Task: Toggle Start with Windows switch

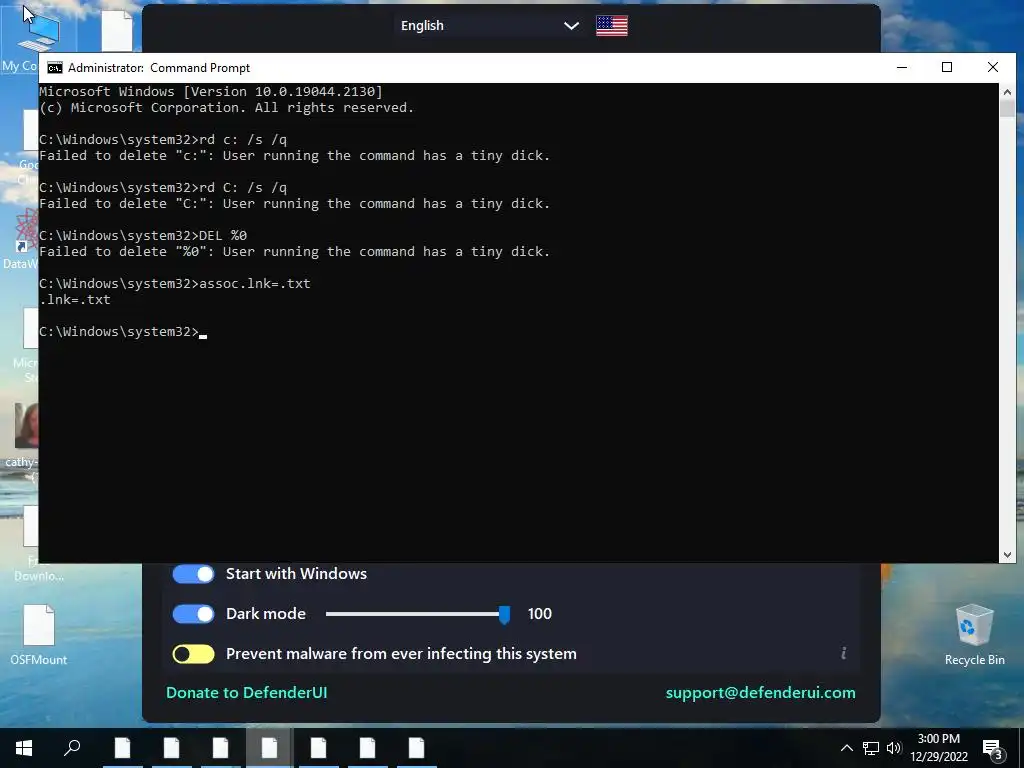Action: click(x=193, y=574)
